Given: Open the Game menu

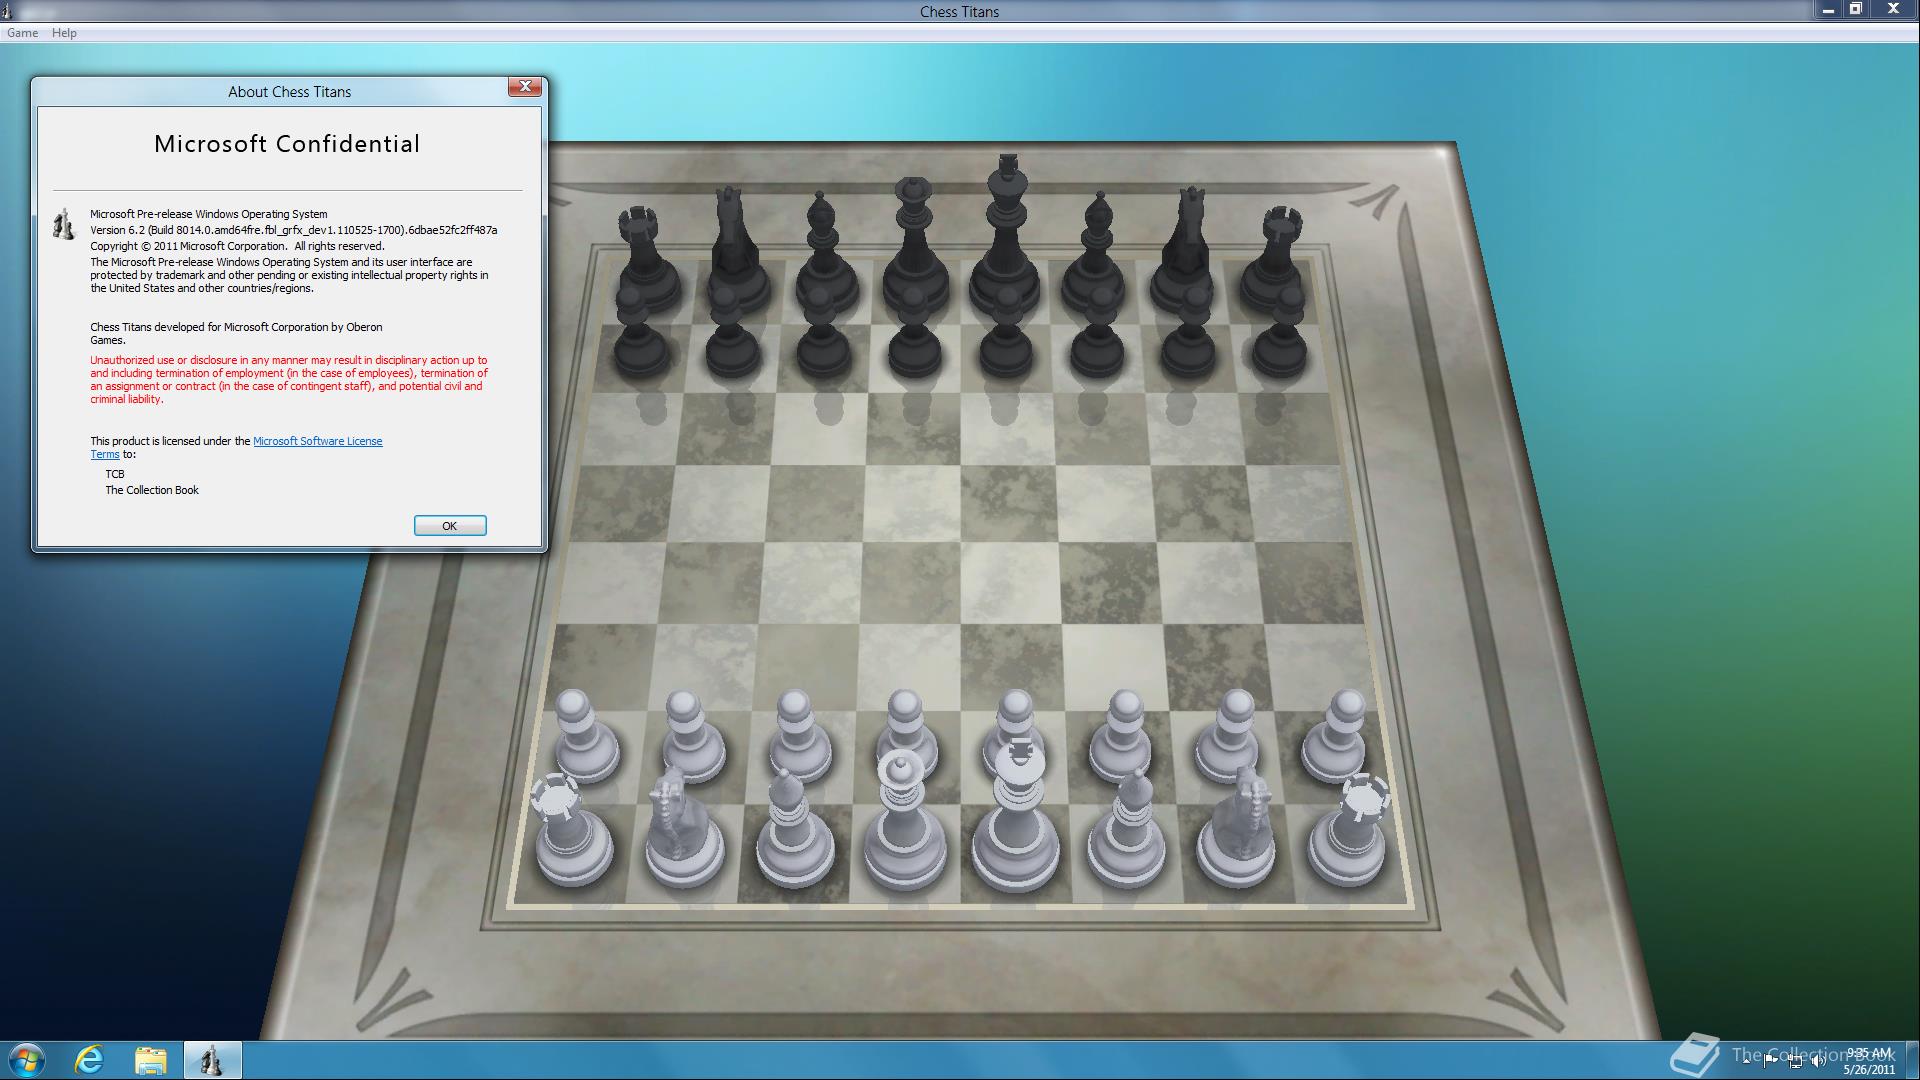Looking at the screenshot, I should pos(22,33).
